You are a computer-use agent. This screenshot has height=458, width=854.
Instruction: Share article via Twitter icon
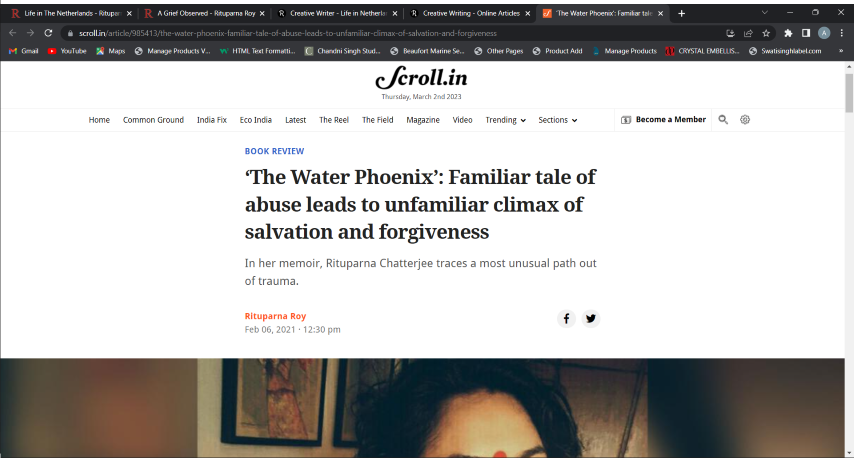(x=590, y=319)
